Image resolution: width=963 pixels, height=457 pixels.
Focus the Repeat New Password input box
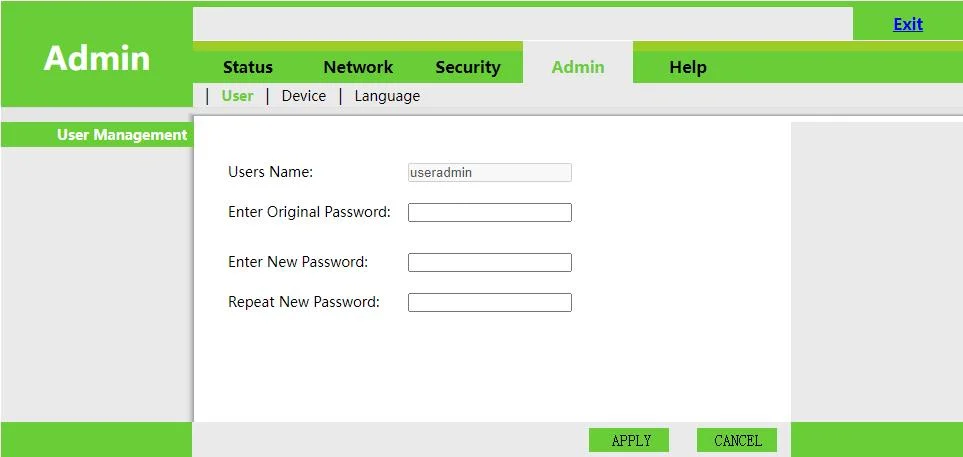[489, 302]
